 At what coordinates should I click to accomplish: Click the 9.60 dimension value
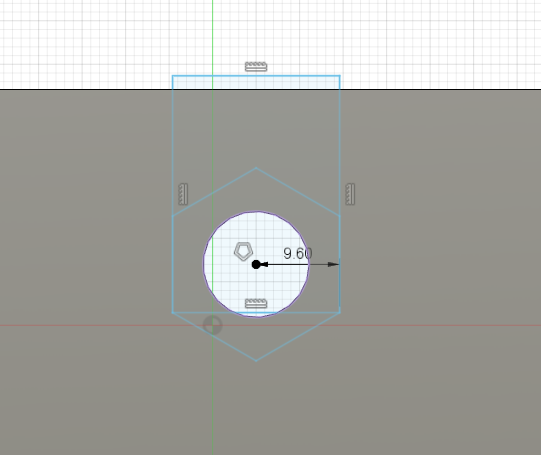pos(298,254)
